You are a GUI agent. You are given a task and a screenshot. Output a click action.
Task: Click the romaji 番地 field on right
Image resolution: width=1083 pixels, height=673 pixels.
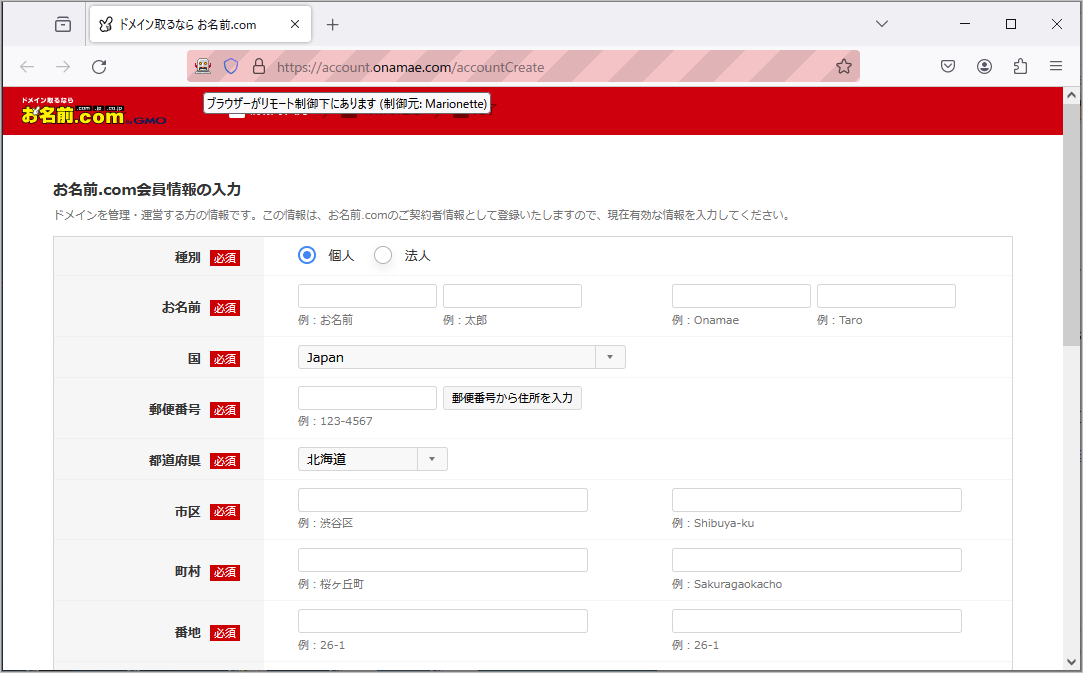click(816, 621)
